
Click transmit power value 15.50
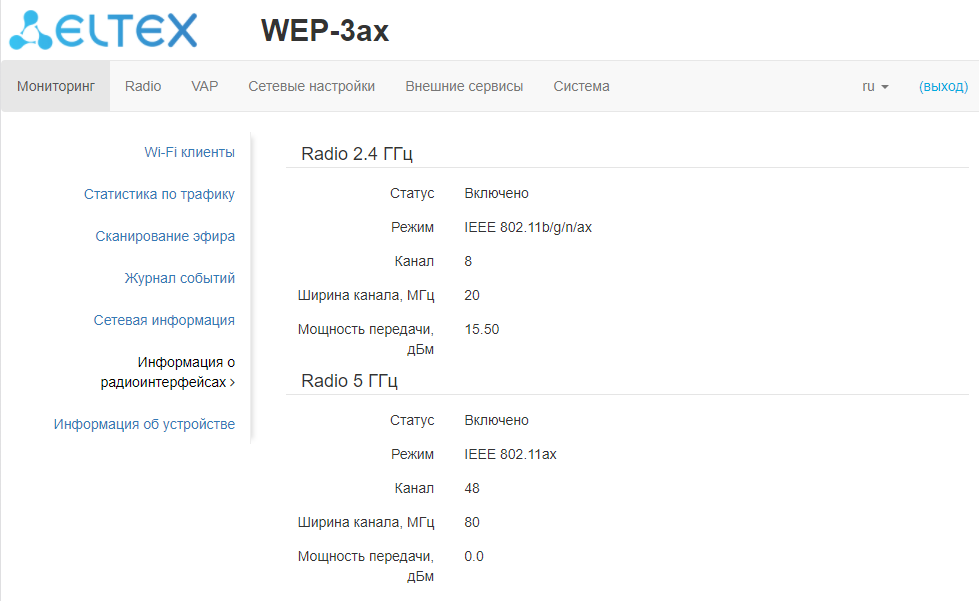pyautogui.click(x=481, y=330)
